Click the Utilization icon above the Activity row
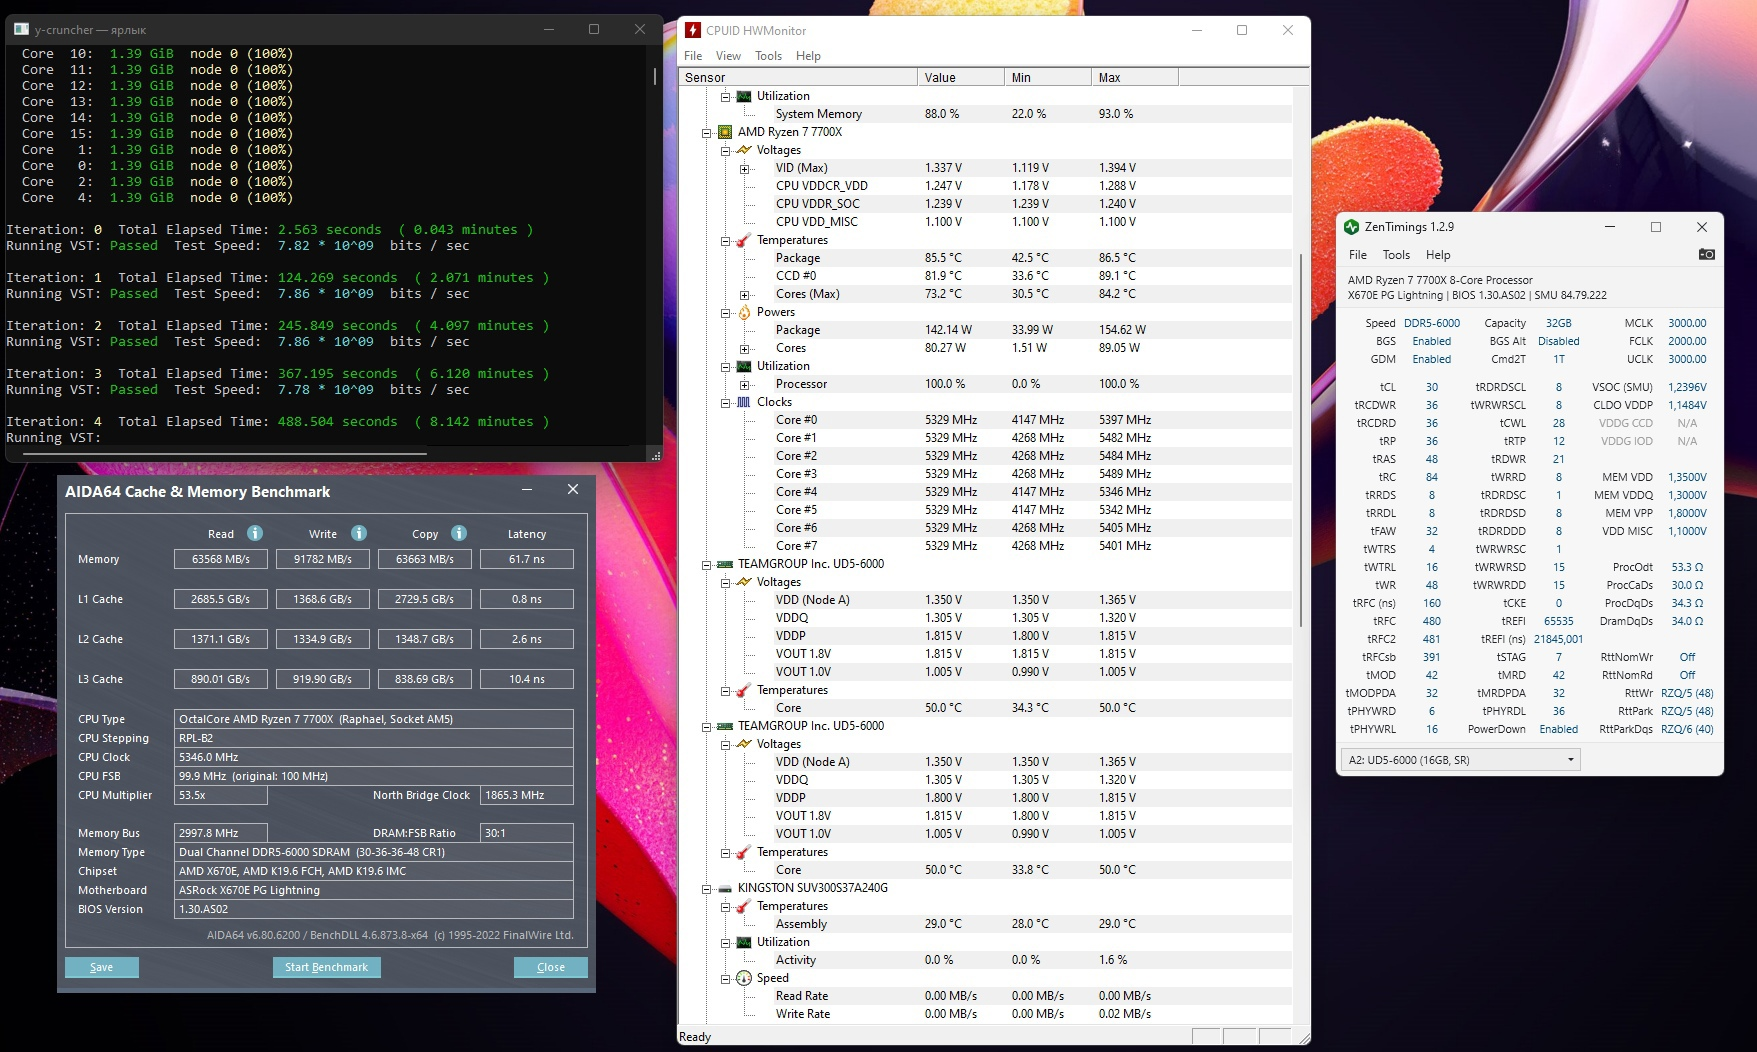The image size is (1757, 1052). (744, 942)
